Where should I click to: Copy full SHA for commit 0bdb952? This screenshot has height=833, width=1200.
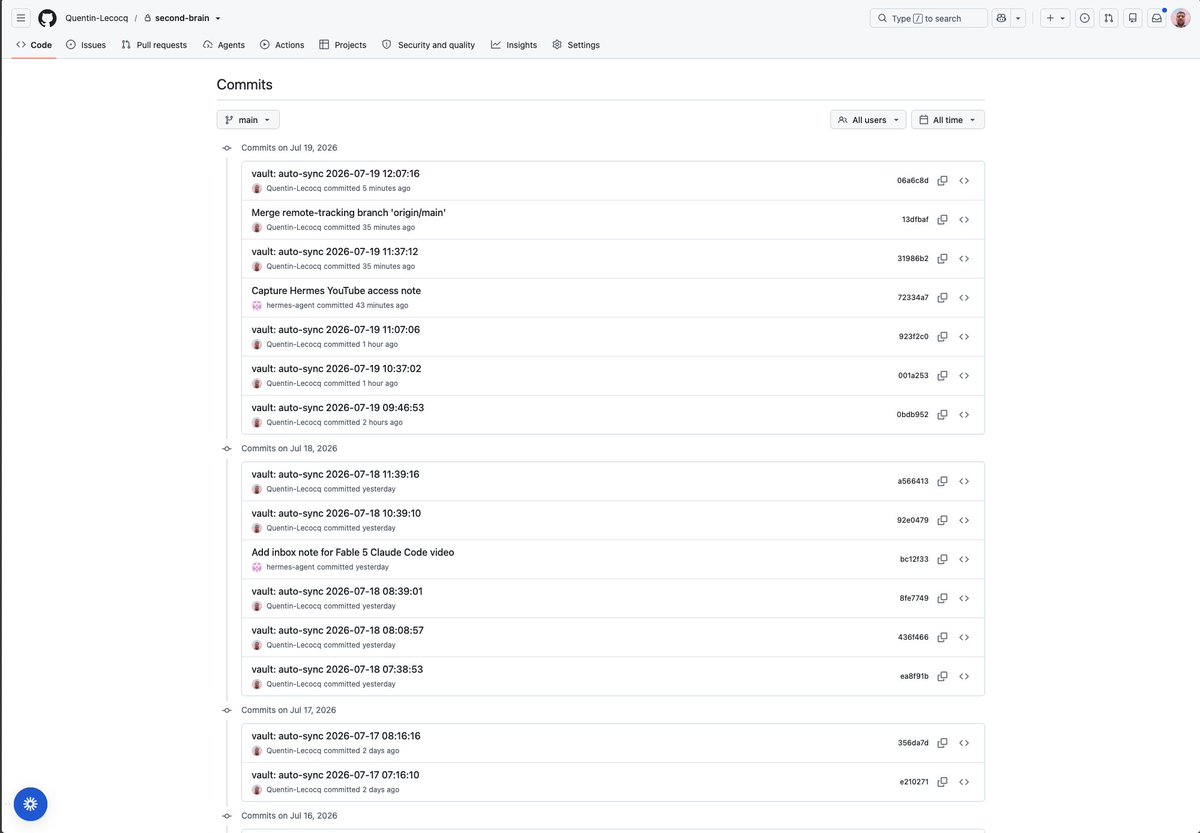coord(942,415)
